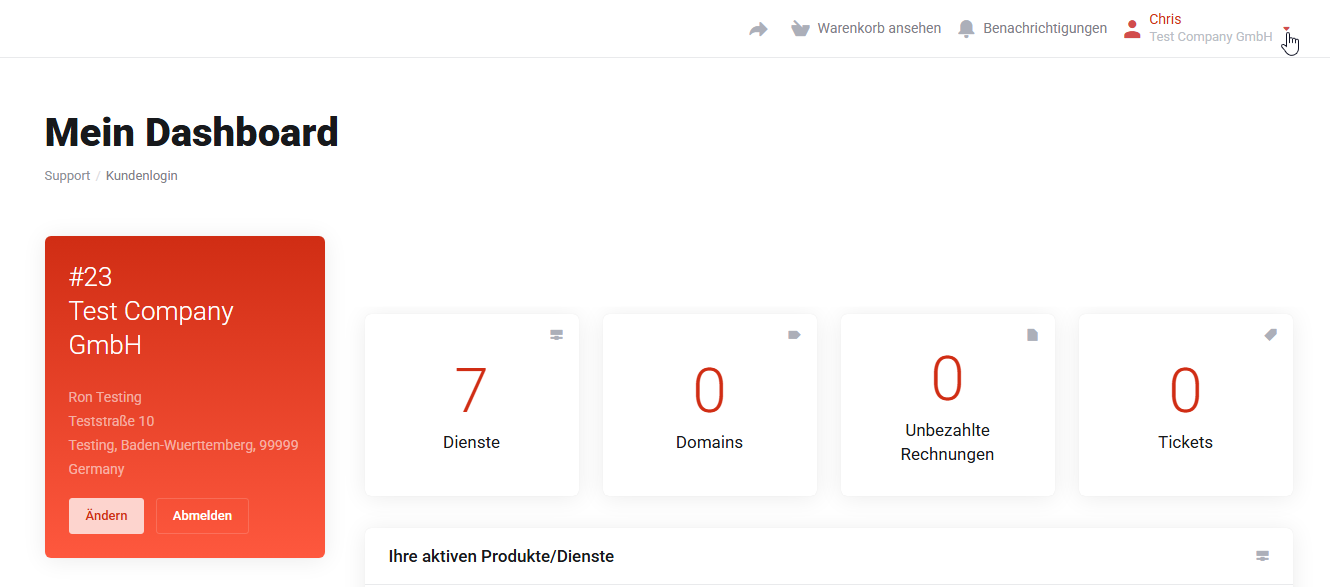Go to Support breadcrumb link
This screenshot has height=587, width=1330.
pyautogui.click(x=67, y=175)
